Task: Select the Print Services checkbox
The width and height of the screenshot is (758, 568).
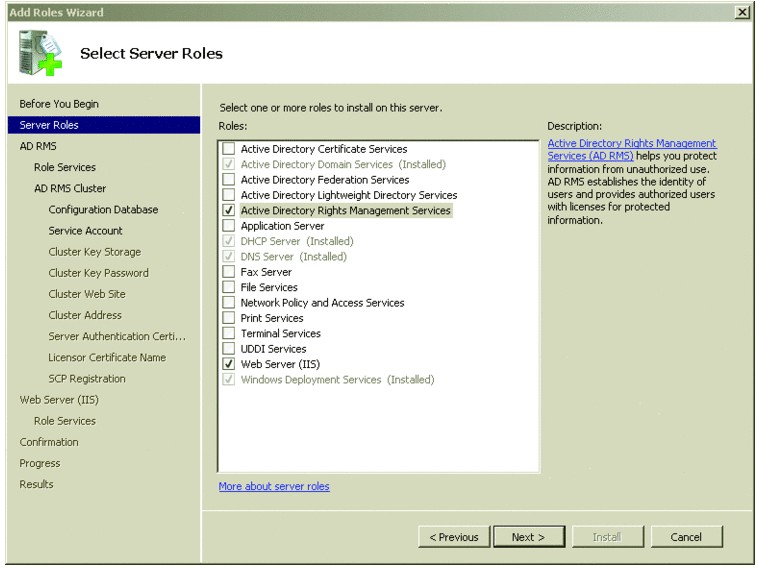Action: click(229, 318)
